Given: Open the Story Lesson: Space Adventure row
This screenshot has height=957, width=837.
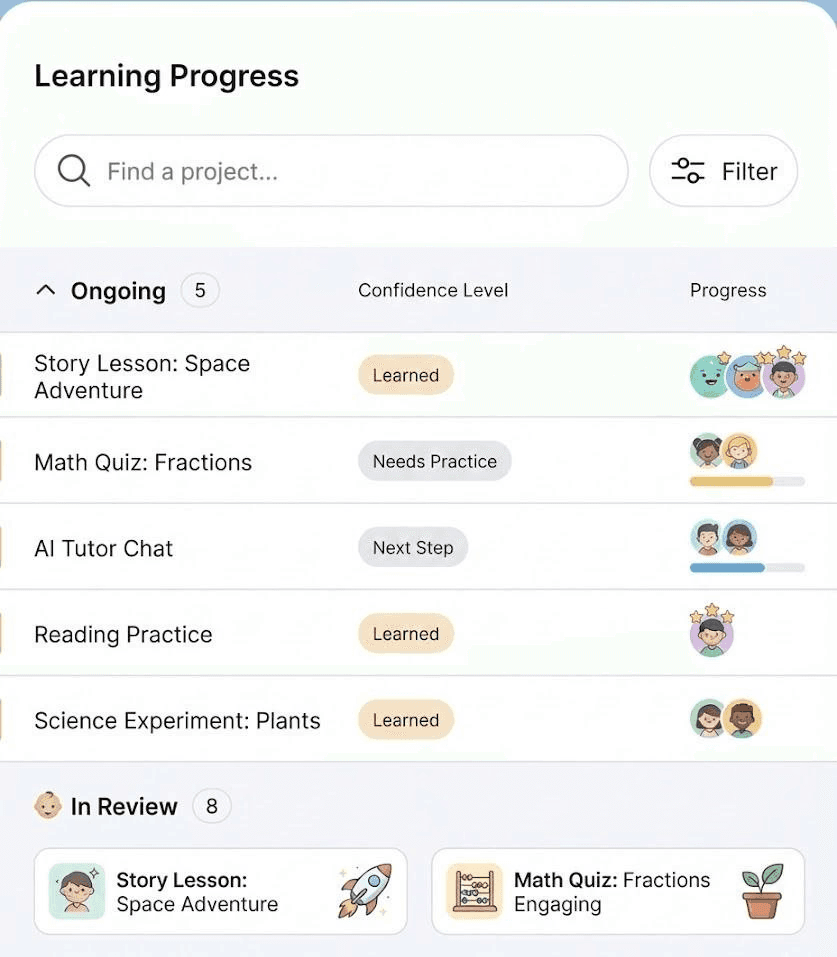Looking at the screenshot, I should 142,376.
